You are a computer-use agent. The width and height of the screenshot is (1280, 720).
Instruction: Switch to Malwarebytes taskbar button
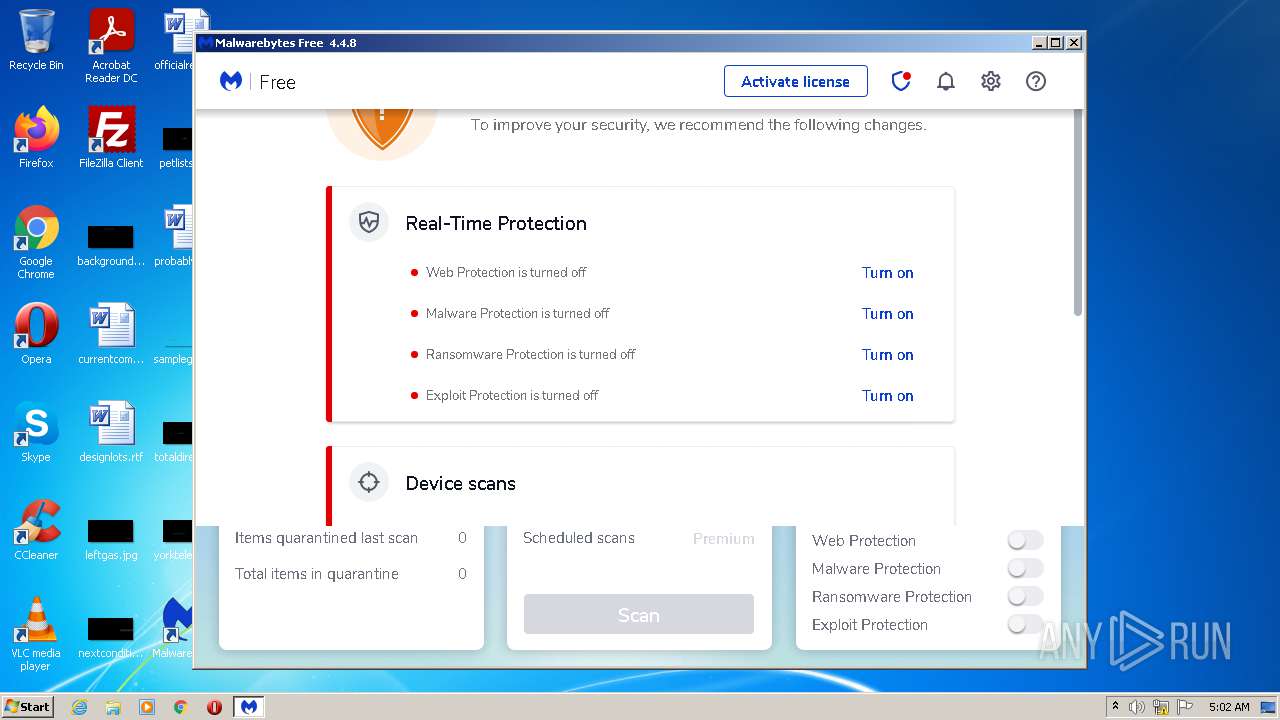click(x=249, y=707)
